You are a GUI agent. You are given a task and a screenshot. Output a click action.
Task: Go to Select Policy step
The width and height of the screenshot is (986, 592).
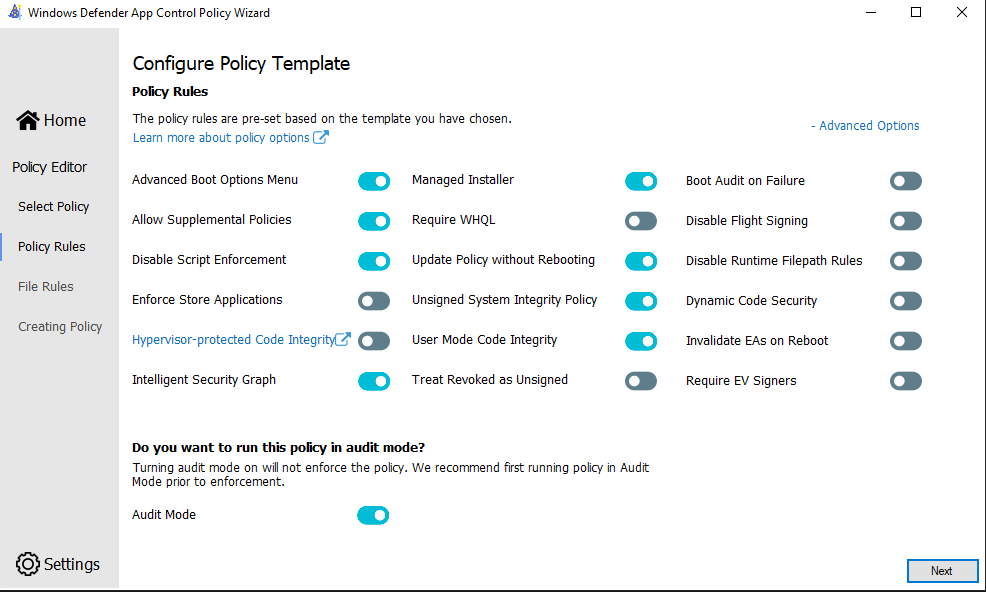tap(53, 207)
